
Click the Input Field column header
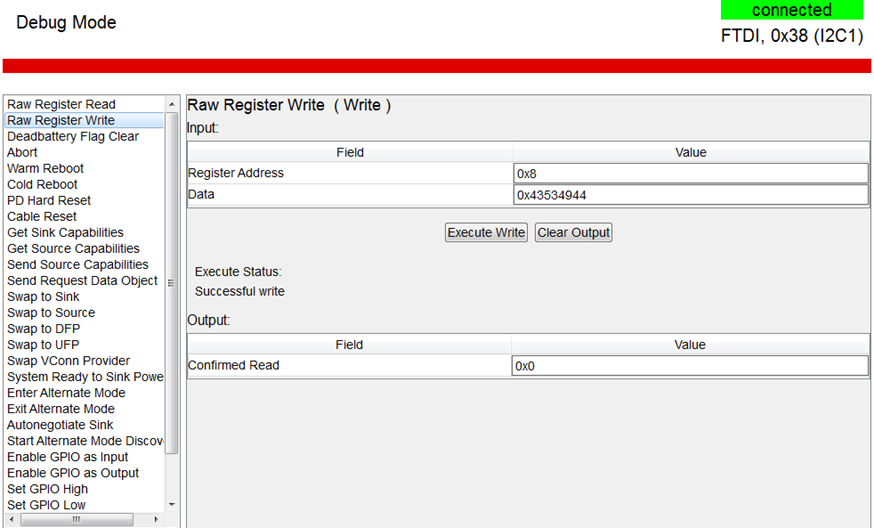point(350,152)
